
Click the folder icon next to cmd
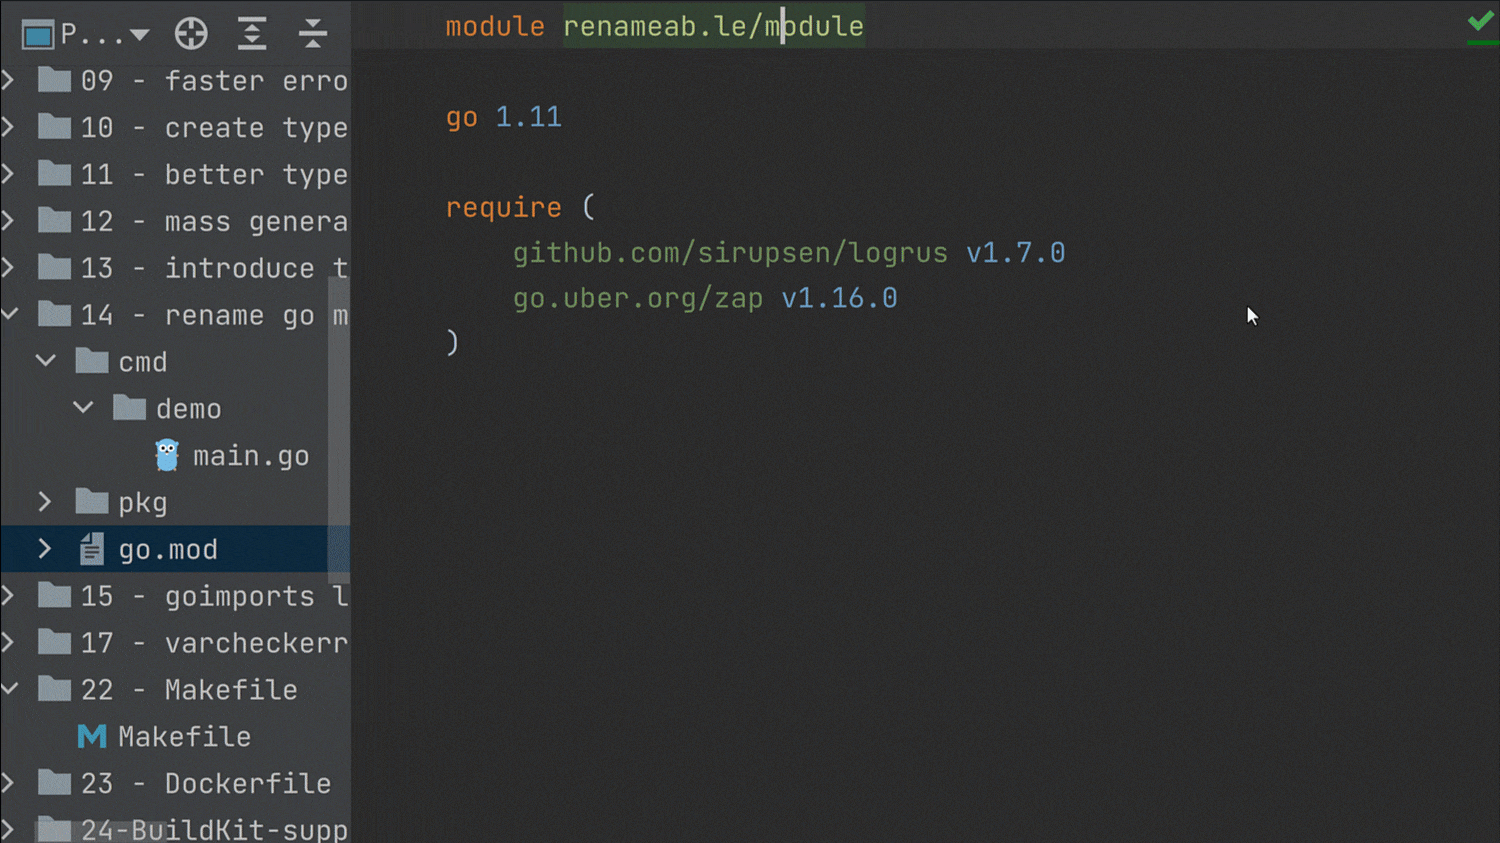(x=91, y=361)
